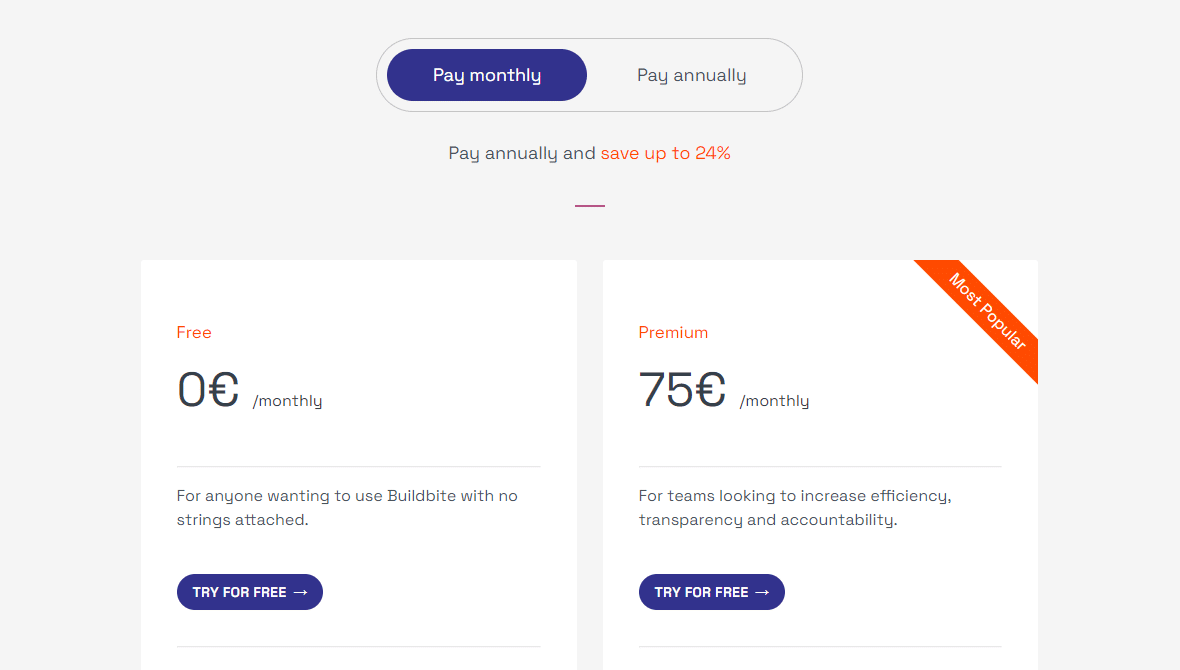Click the divider line below 75€ price
1180x670 pixels.
click(820, 466)
